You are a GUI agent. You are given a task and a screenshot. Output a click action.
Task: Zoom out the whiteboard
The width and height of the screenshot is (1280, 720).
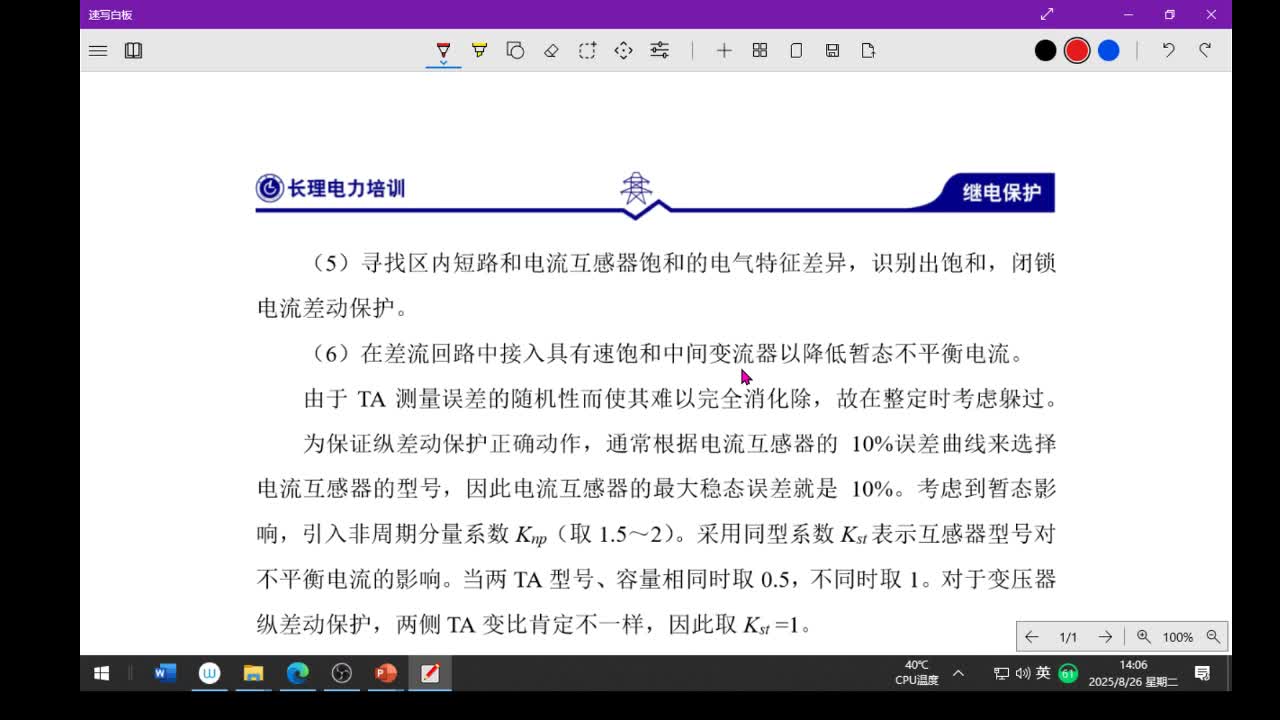1213,637
